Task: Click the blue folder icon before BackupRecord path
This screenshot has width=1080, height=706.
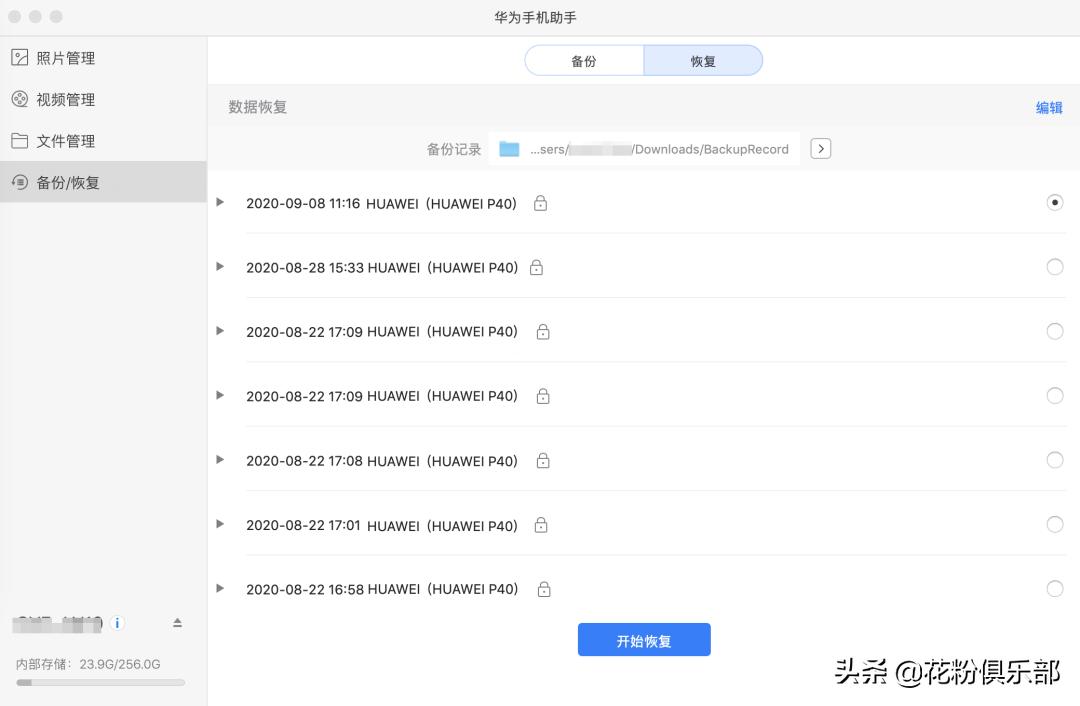Action: (x=511, y=148)
